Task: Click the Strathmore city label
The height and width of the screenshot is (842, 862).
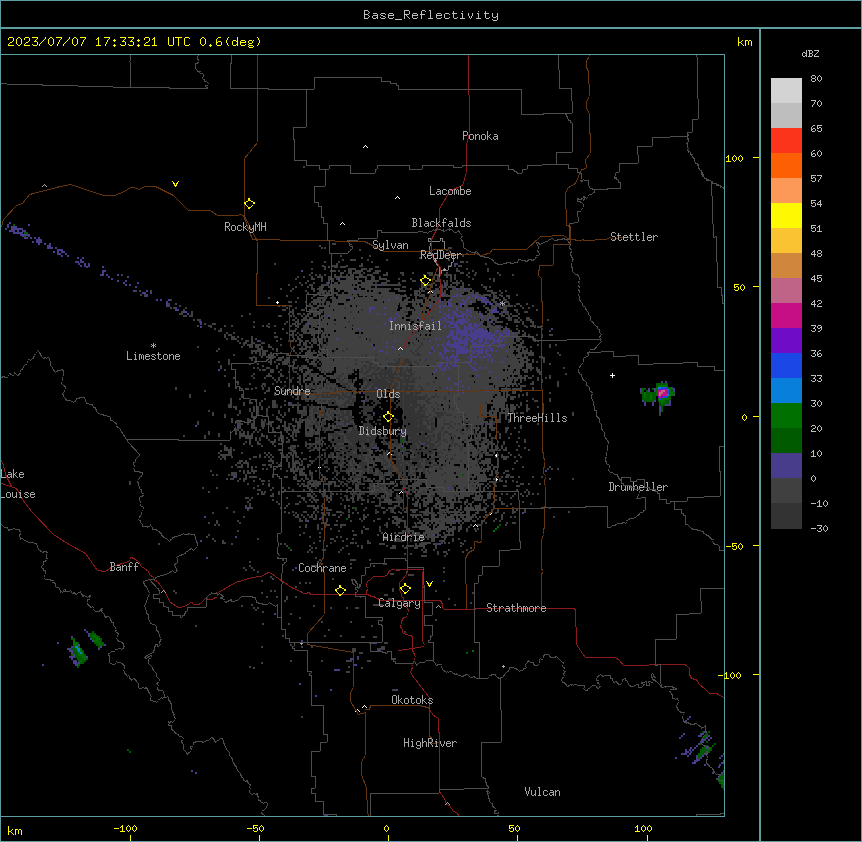Action: [516, 608]
